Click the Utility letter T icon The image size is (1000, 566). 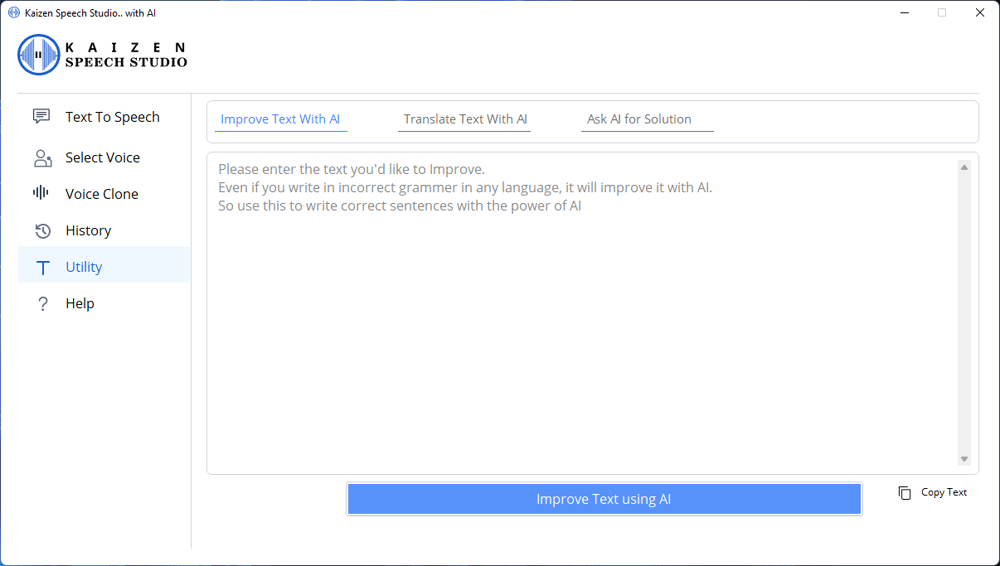point(42,267)
